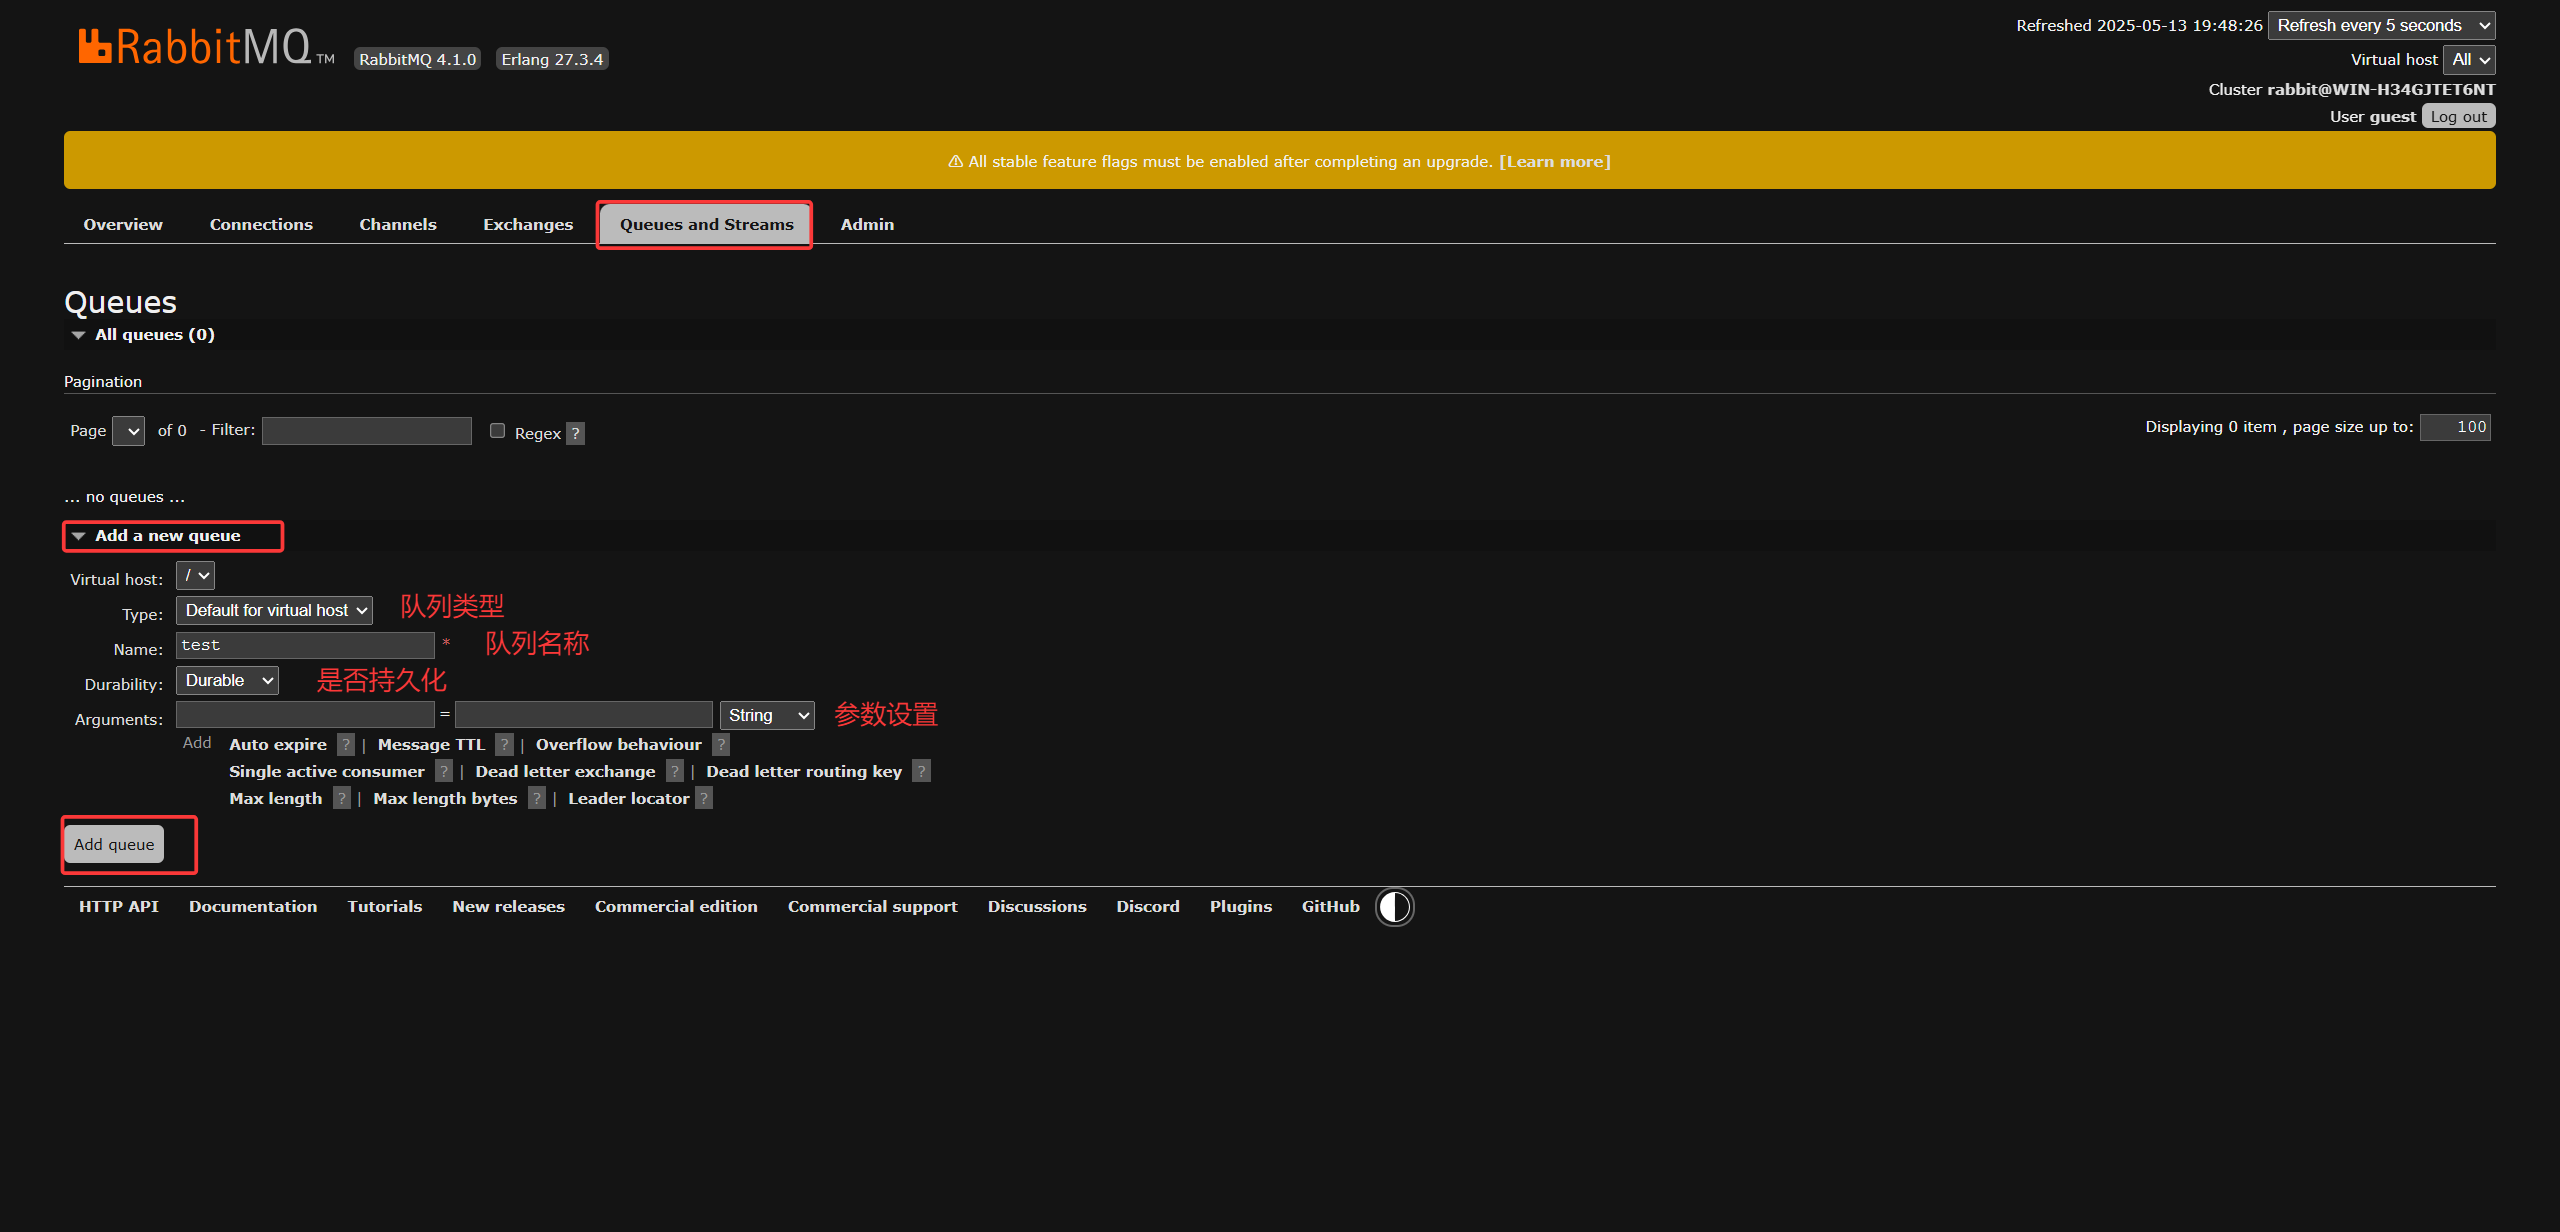Open the Refresh interval dropdown

coord(2381,25)
